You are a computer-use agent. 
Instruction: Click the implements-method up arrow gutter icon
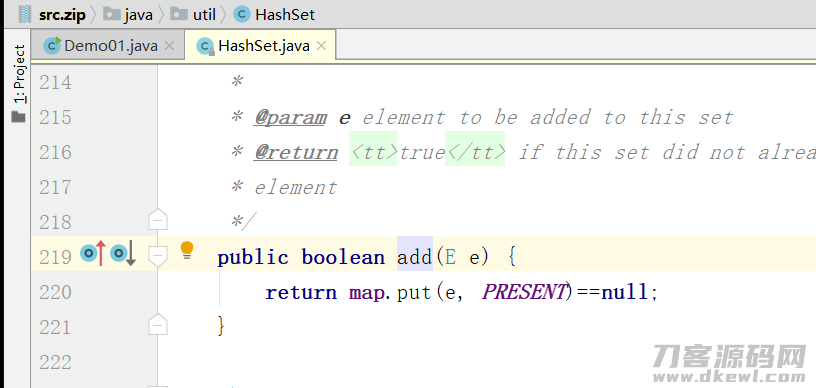pyautogui.click(x=93, y=254)
